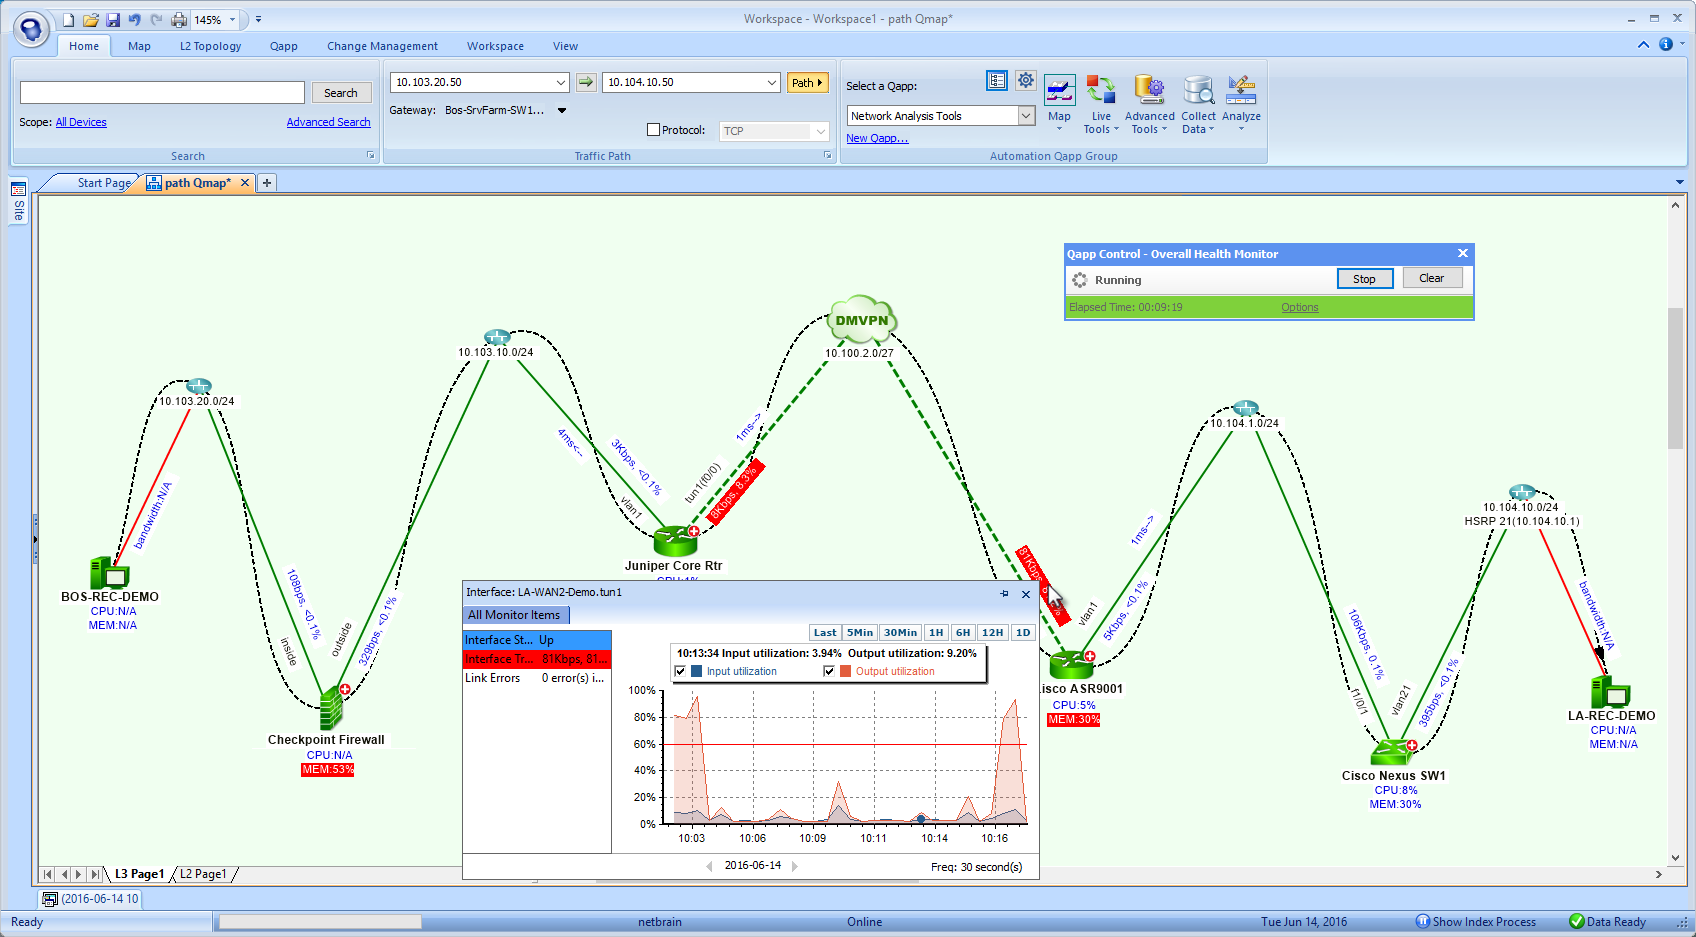Image resolution: width=1696 pixels, height=937 pixels.
Task: Switch to the Map ribbon tab
Action: 139,46
